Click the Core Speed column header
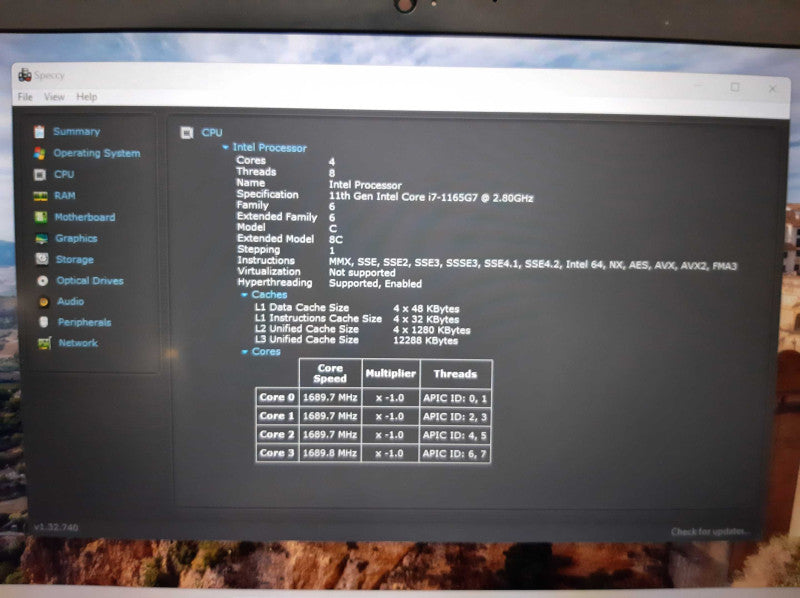This screenshot has width=800, height=598. tap(330, 373)
